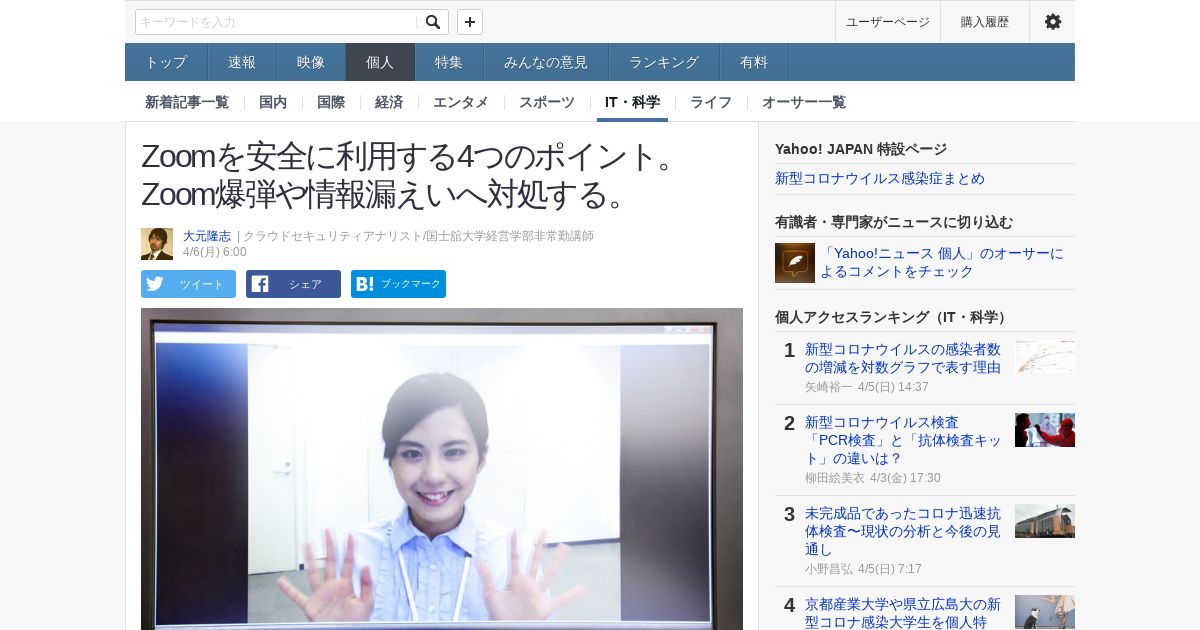Click the シェア button text
The image size is (1200, 630).
pyautogui.click(x=306, y=284)
